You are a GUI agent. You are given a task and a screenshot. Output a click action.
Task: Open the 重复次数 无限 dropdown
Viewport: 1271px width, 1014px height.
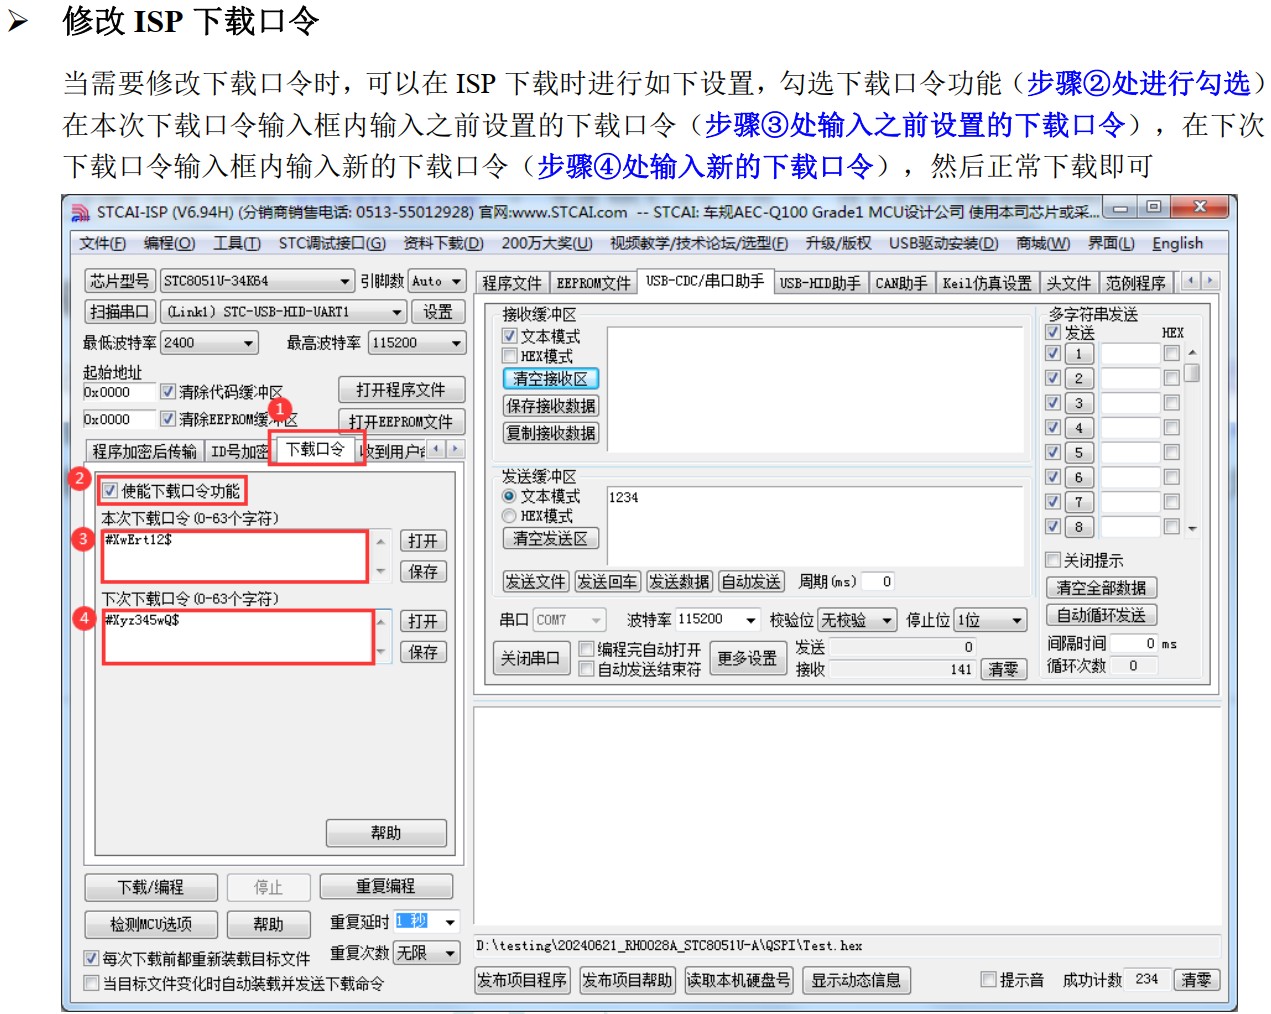tap(427, 953)
